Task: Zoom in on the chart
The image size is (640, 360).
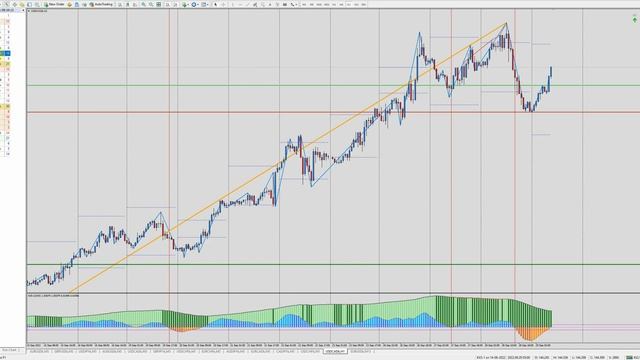Action: (143, 4)
